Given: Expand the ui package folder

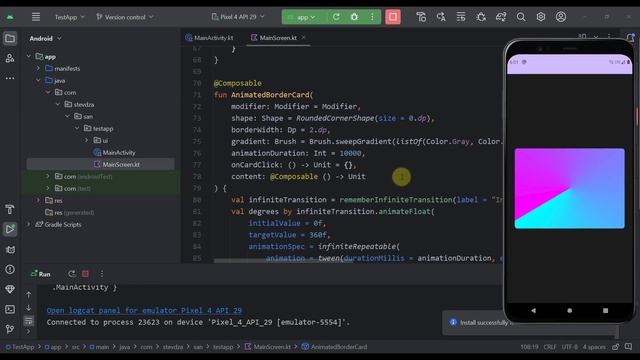Looking at the screenshot, I should pyautogui.click(x=87, y=140).
